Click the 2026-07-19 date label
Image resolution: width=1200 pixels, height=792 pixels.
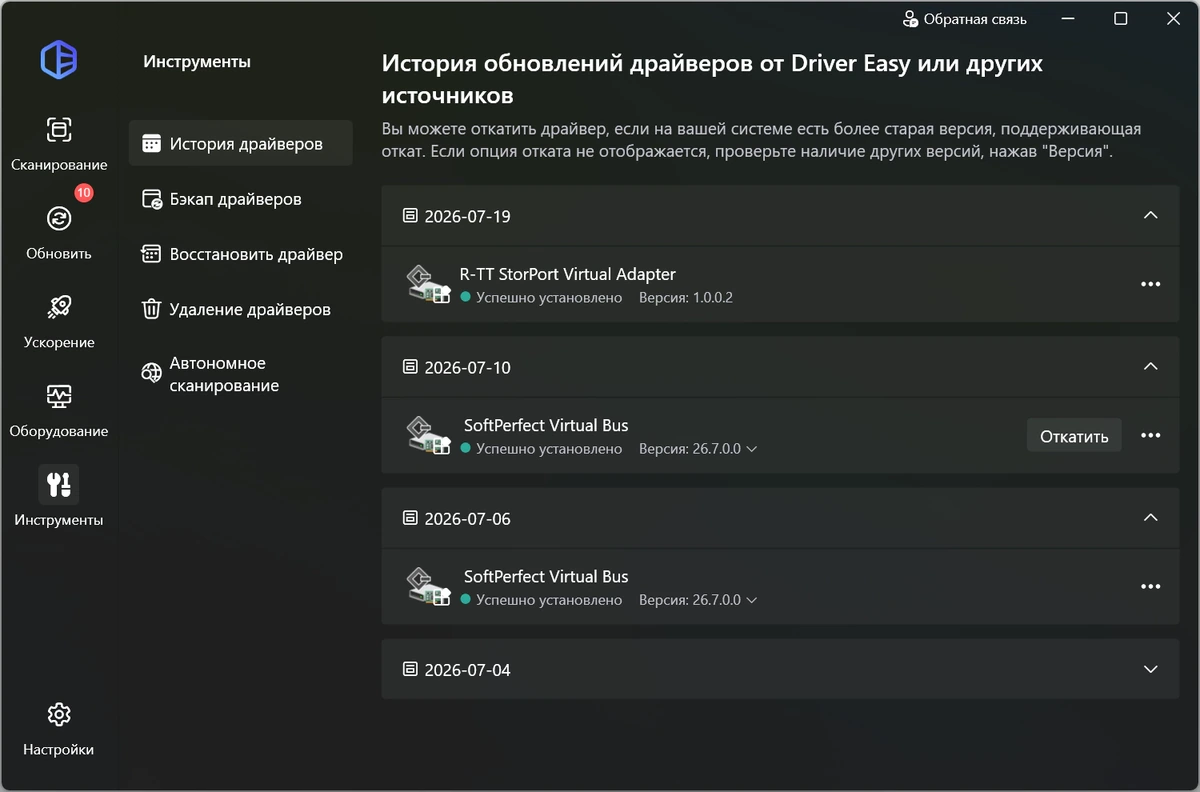(468, 216)
